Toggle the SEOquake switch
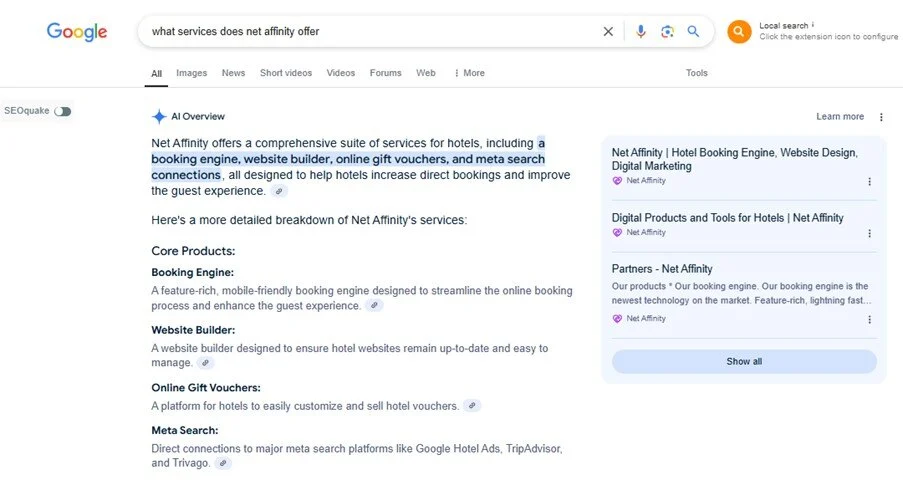Image resolution: width=903 pixels, height=485 pixels. (63, 111)
